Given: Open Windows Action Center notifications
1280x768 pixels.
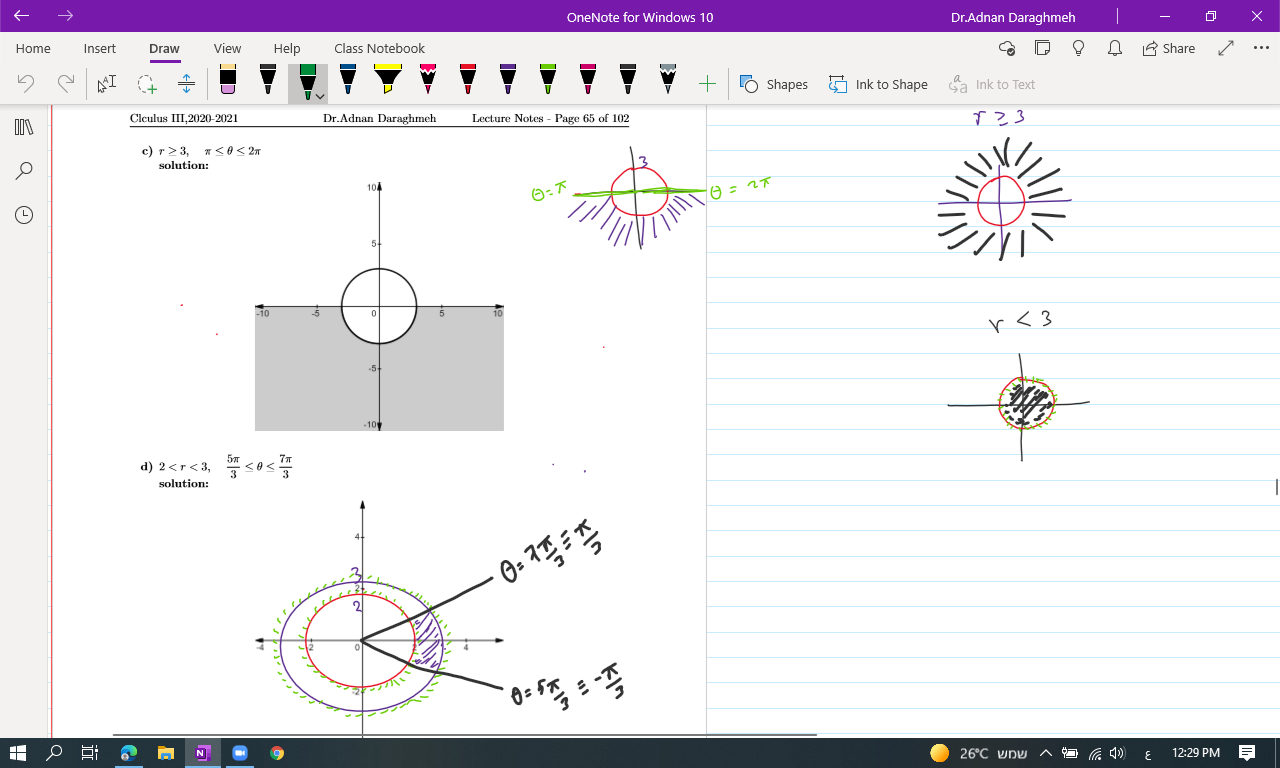Looking at the screenshot, I should pyautogui.click(x=1247, y=753).
